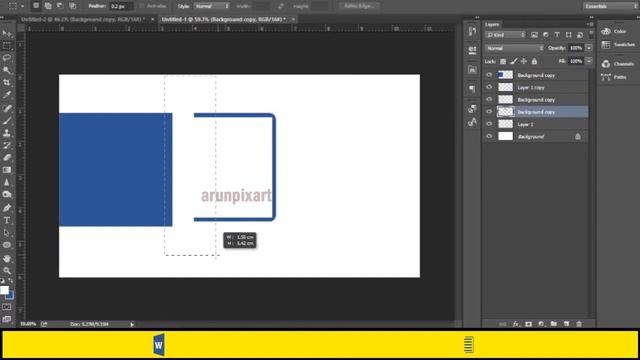Choose New Selection mode in options bar
The width and height of the screenshot is (640, 360).
(36, 6)
